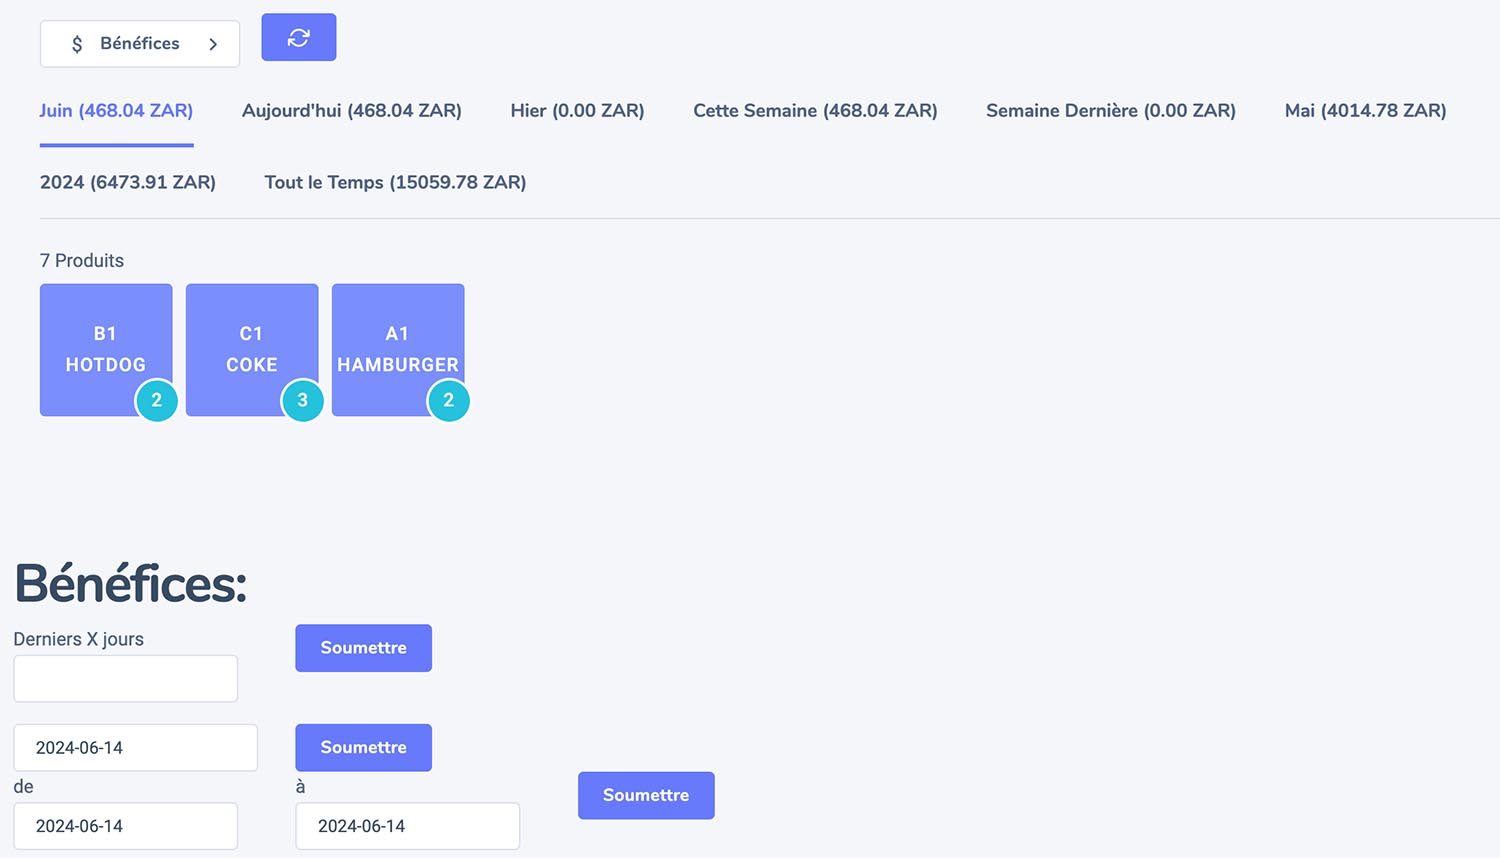Click the '7 Produits' text

[82, 261]
